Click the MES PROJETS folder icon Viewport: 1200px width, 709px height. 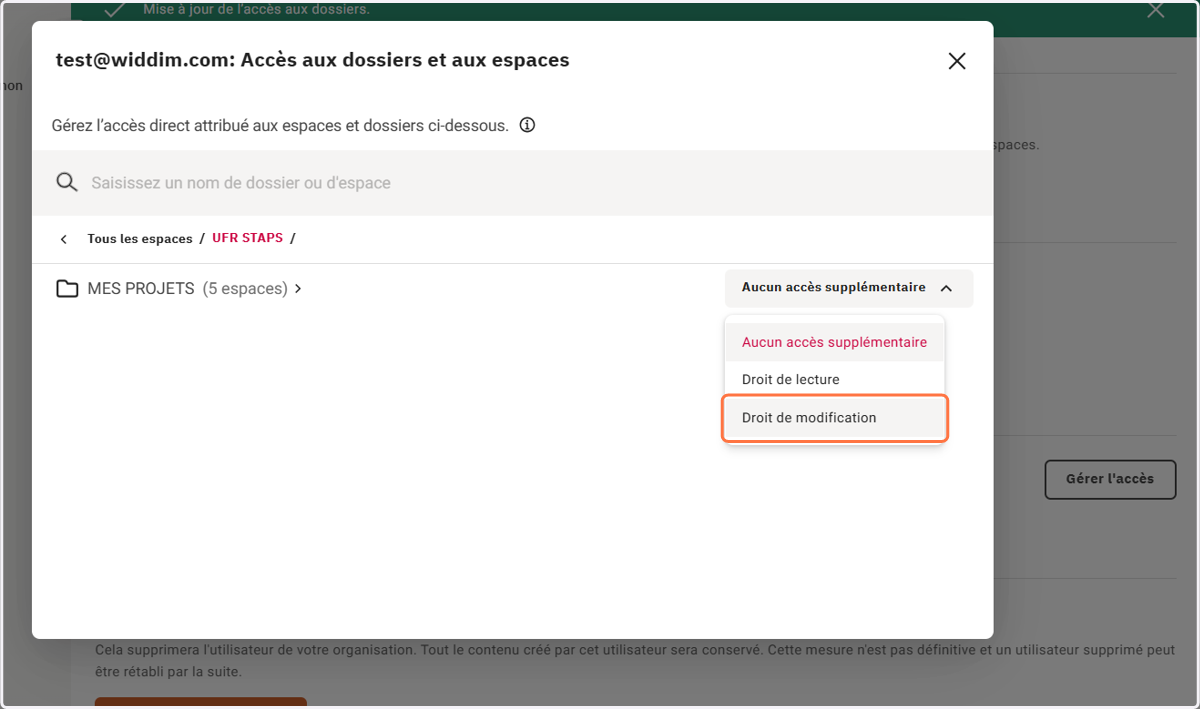[67, 289]
